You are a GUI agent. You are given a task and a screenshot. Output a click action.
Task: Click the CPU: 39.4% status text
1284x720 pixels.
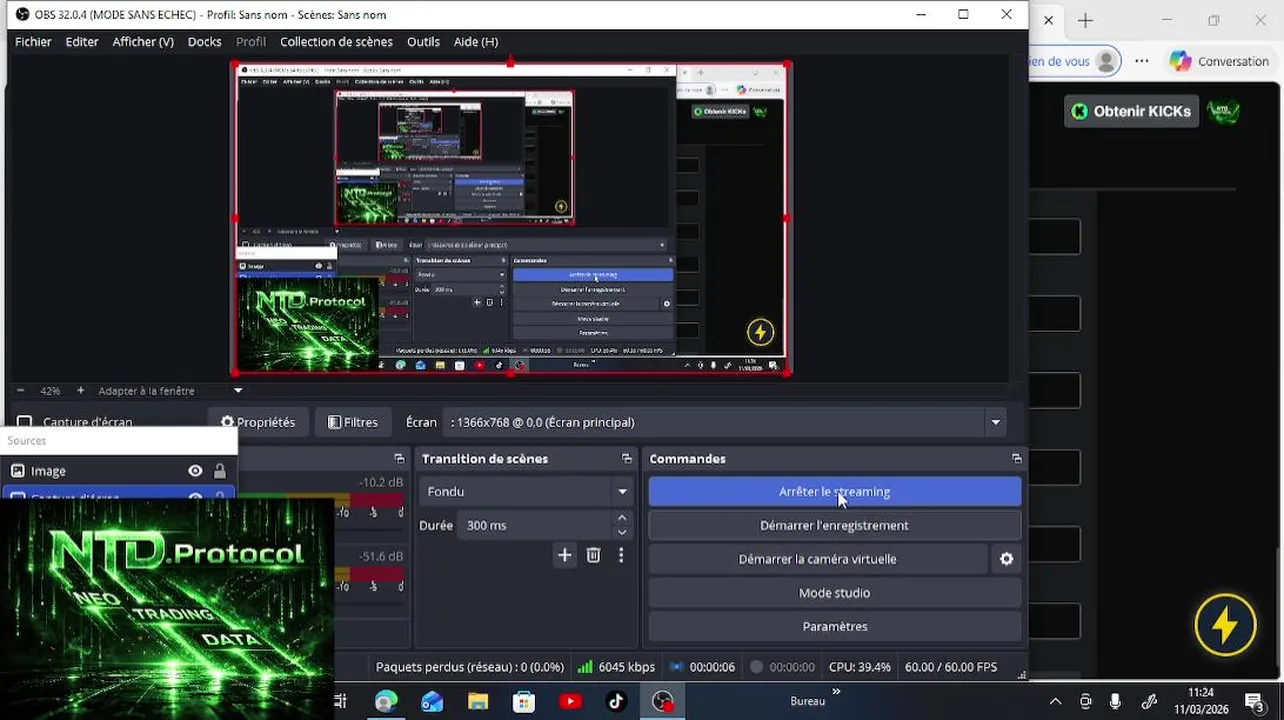click(859, 667)
